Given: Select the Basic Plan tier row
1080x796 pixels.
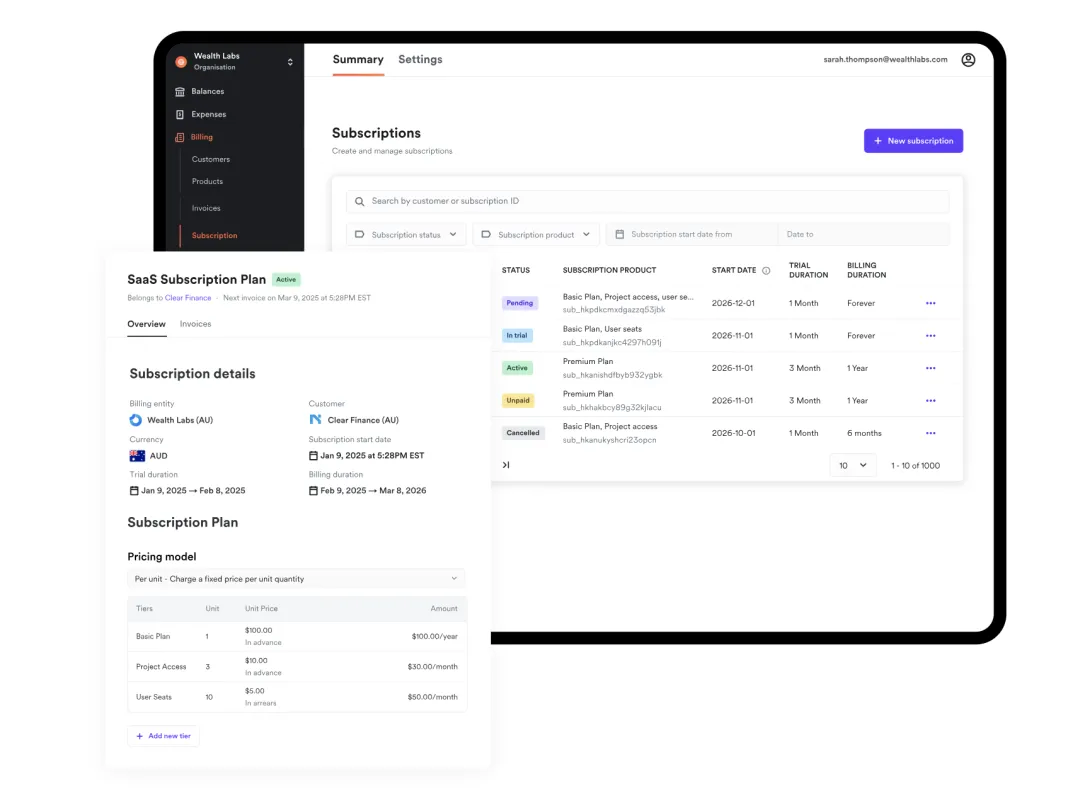Looking at the screenshot, I should pos(297,636).
